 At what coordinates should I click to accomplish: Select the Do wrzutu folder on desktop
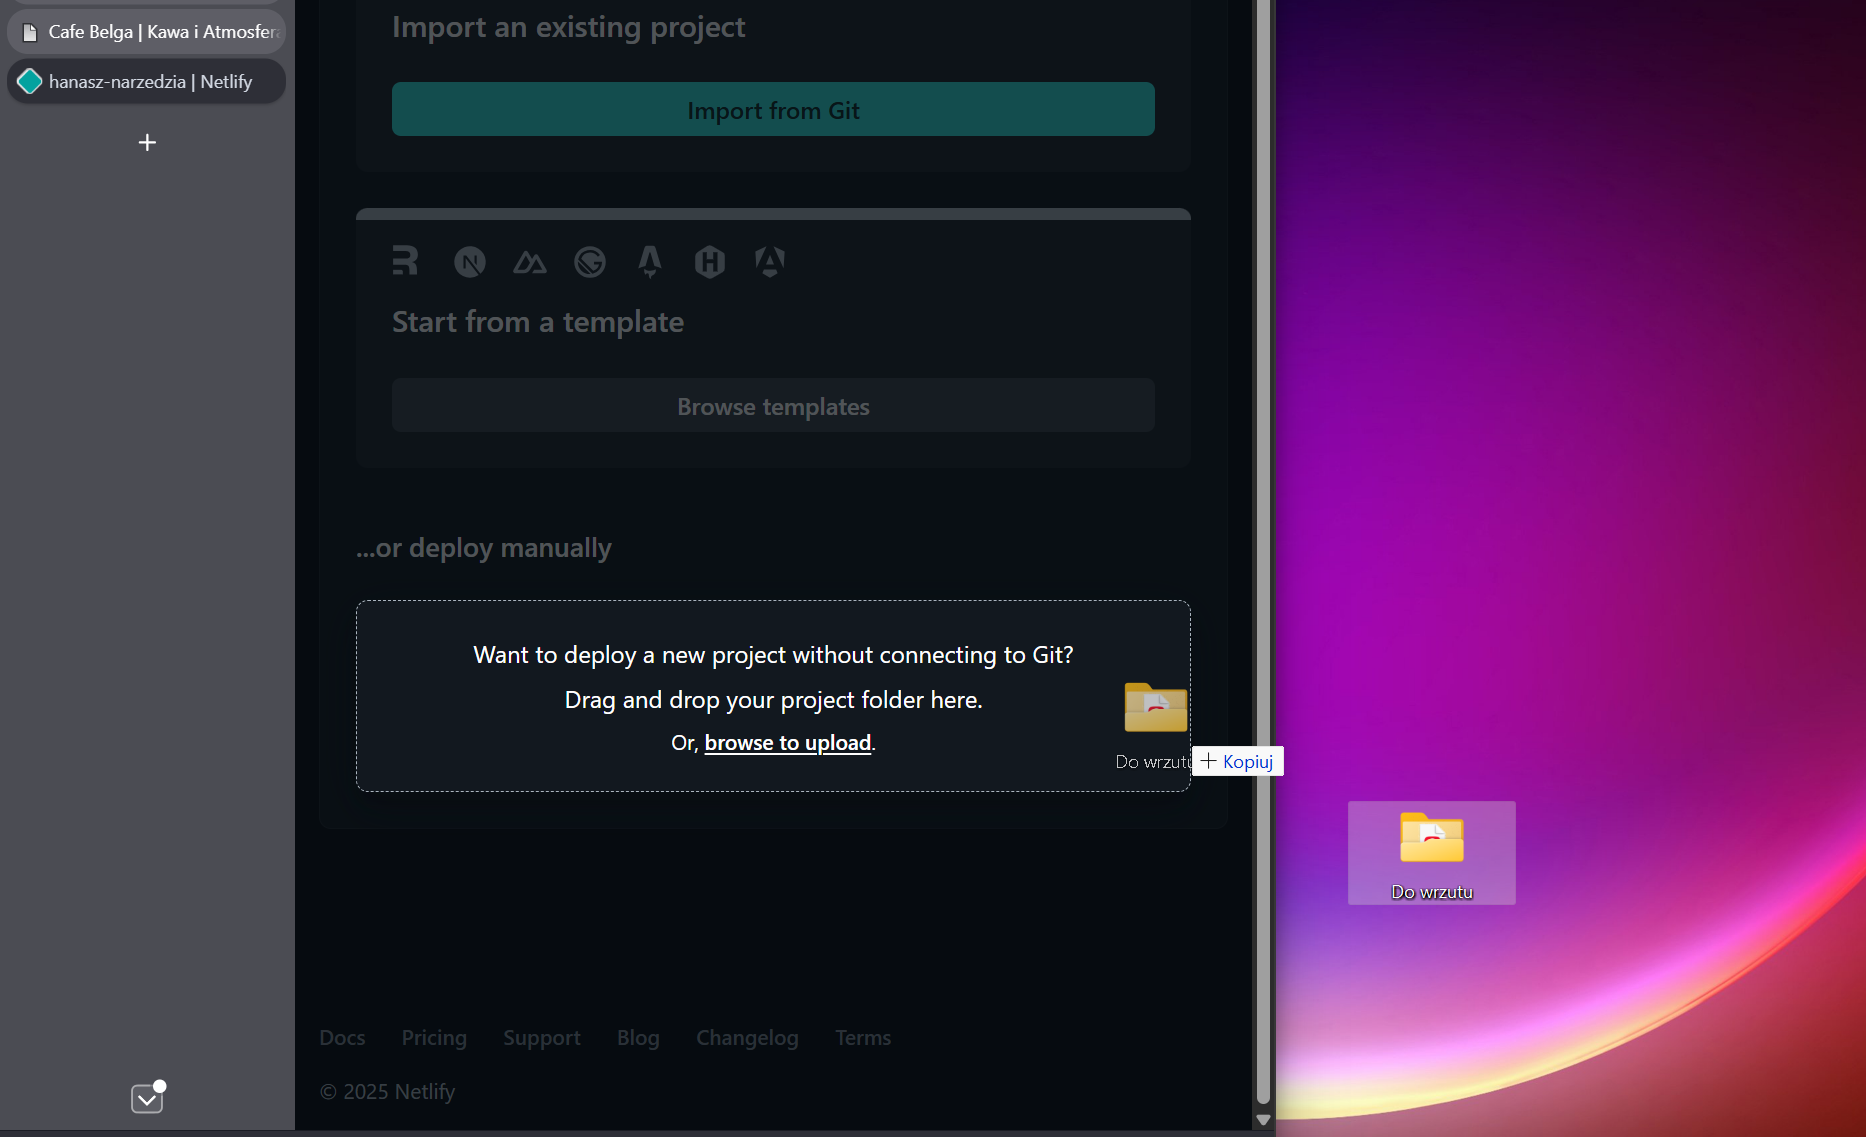pyautogui.click(x=1432, y=853)
